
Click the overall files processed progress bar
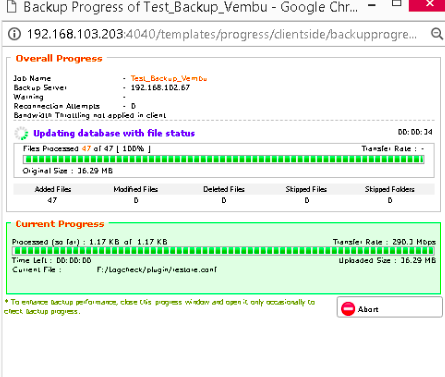pos(223,159)
